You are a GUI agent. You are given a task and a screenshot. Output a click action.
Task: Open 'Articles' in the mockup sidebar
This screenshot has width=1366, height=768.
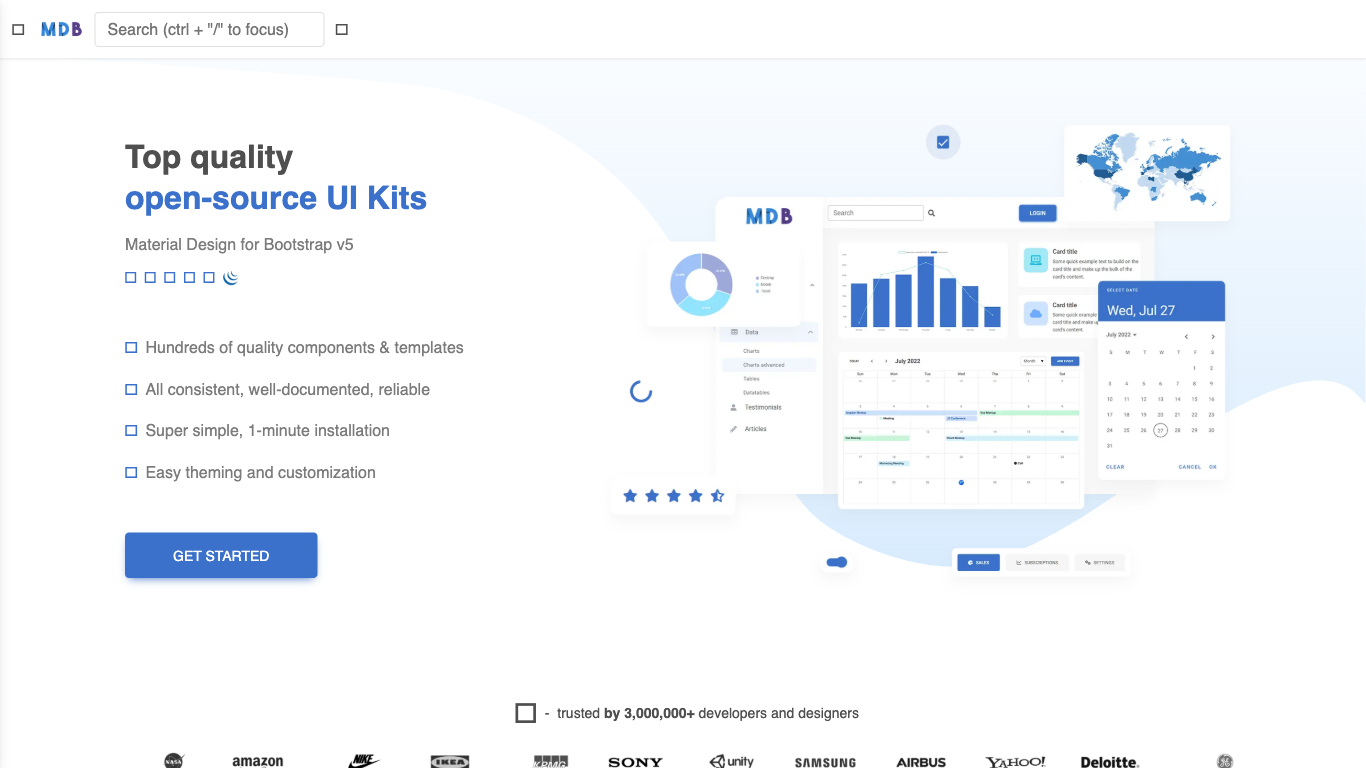point(755,429)
